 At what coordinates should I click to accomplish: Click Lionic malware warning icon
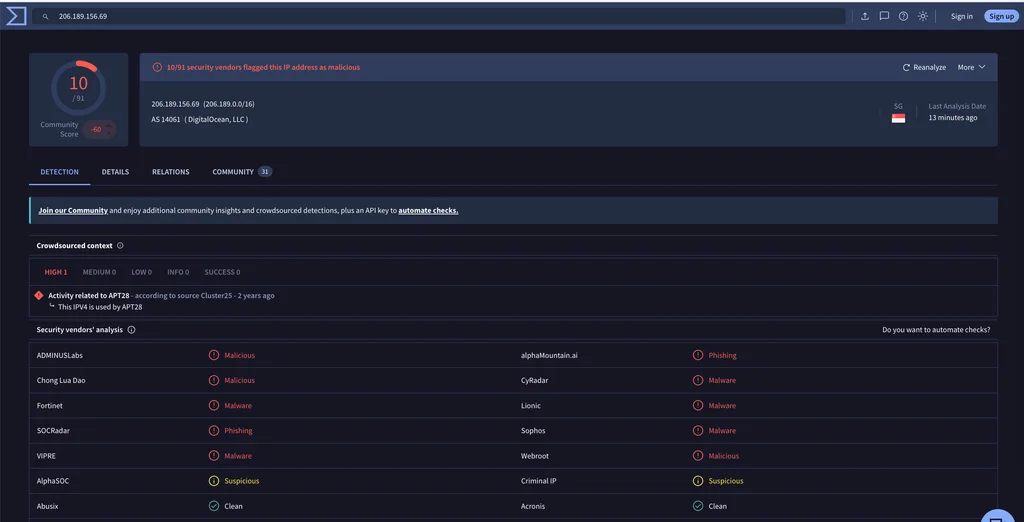tap(698, 406)
